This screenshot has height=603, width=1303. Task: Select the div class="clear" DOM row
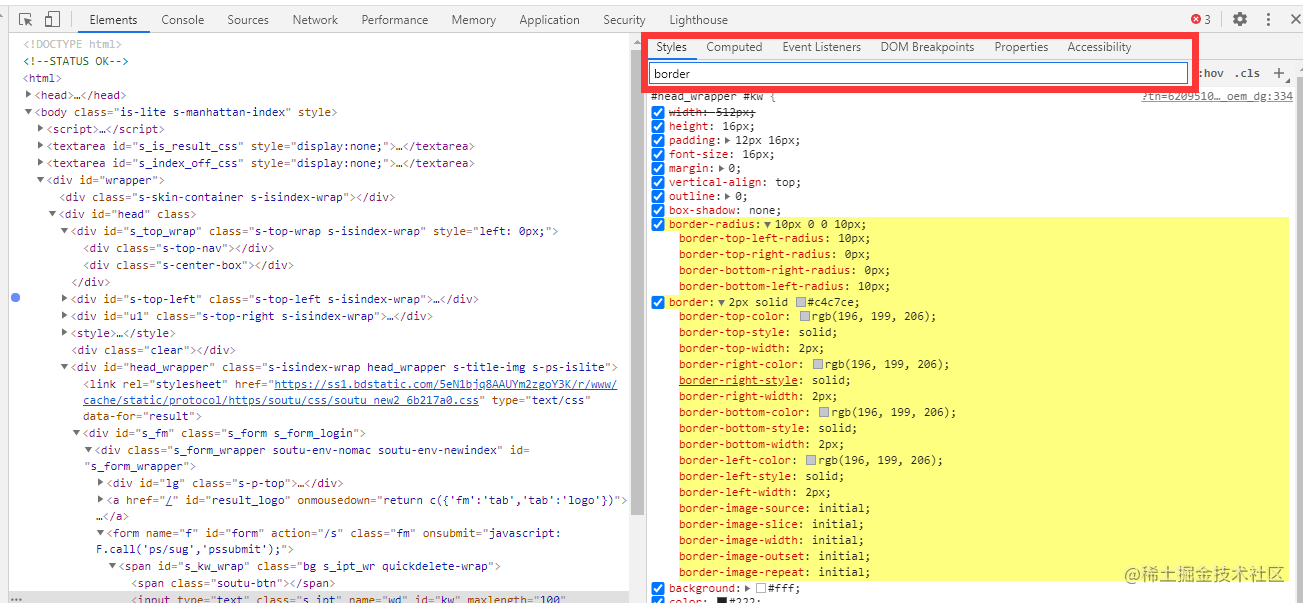(x=153, y=350)
